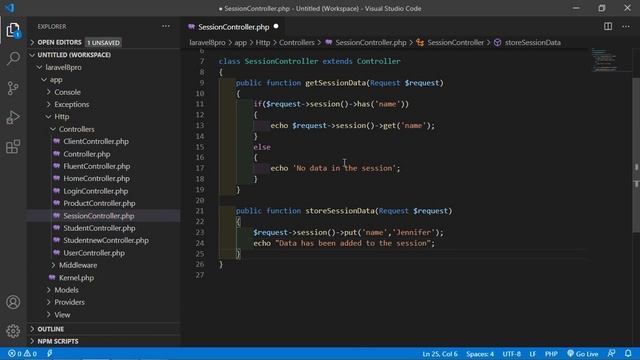
Task: Click the feedback icon in status bar
Action: pos(611,353)
